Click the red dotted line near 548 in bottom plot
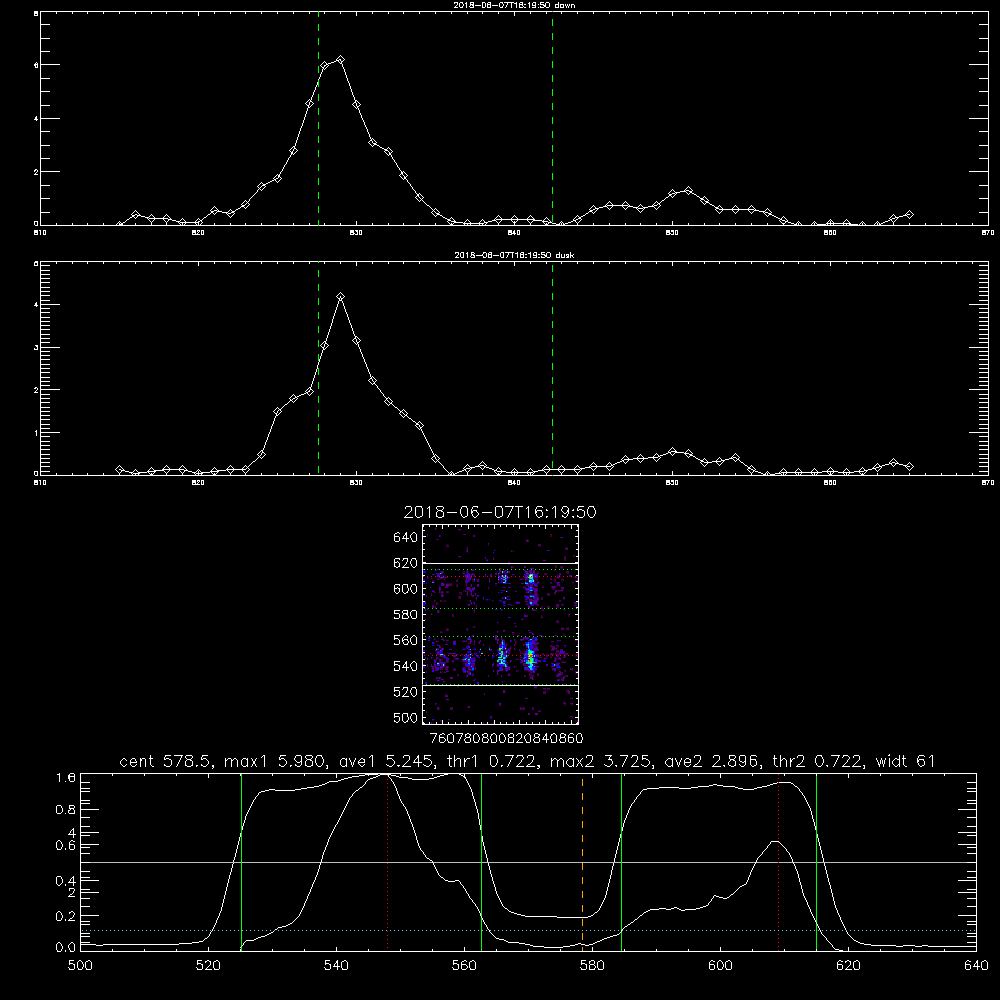 [x=388, y=862]
